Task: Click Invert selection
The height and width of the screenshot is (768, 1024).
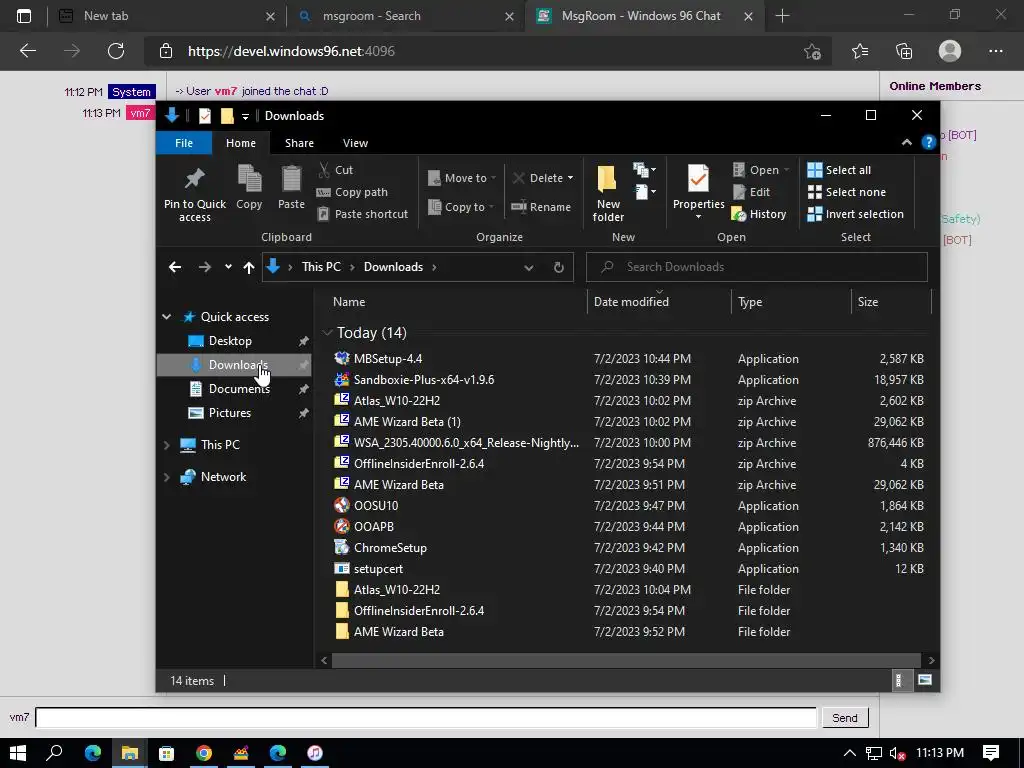Action: pos(856,214)
